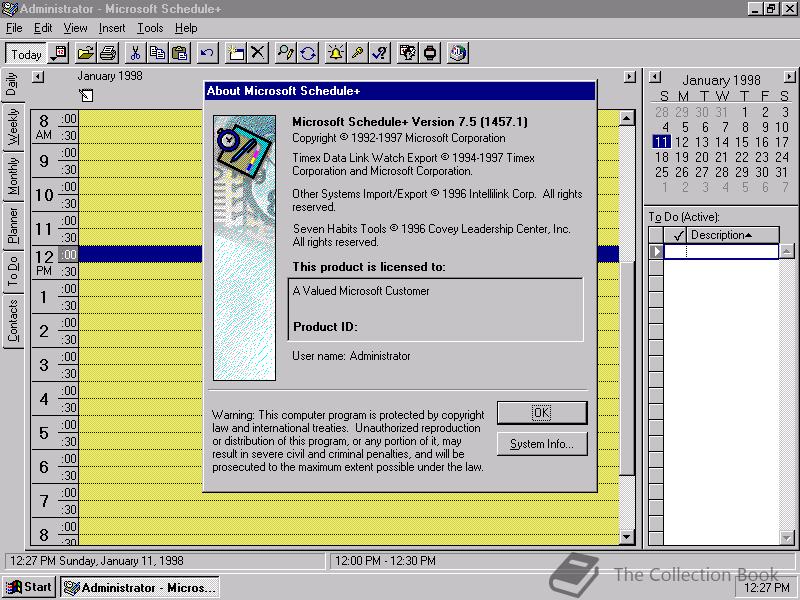
Task: Switch to the To Do tab
Action: [x=12, y=271]
